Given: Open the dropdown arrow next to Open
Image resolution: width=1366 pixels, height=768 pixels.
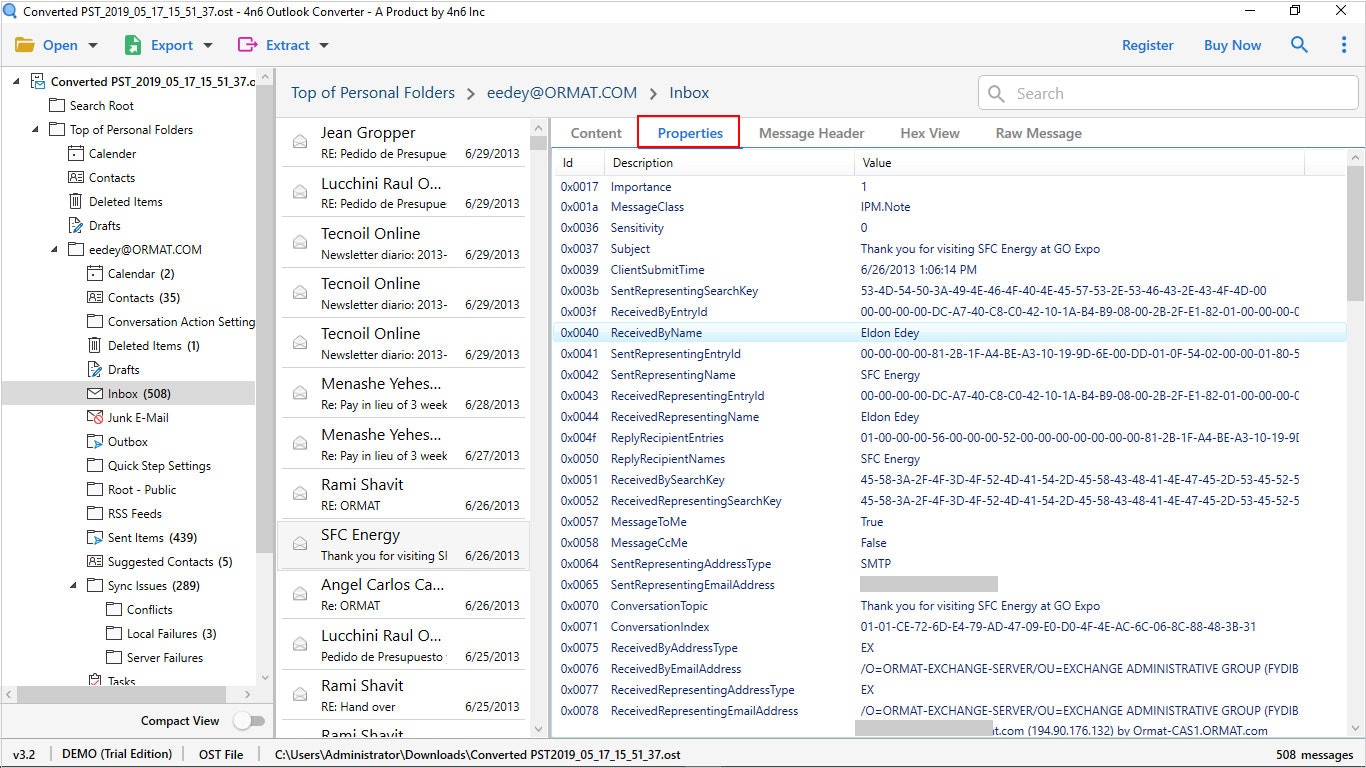Looking at the screenshot, I should [93, 45].
